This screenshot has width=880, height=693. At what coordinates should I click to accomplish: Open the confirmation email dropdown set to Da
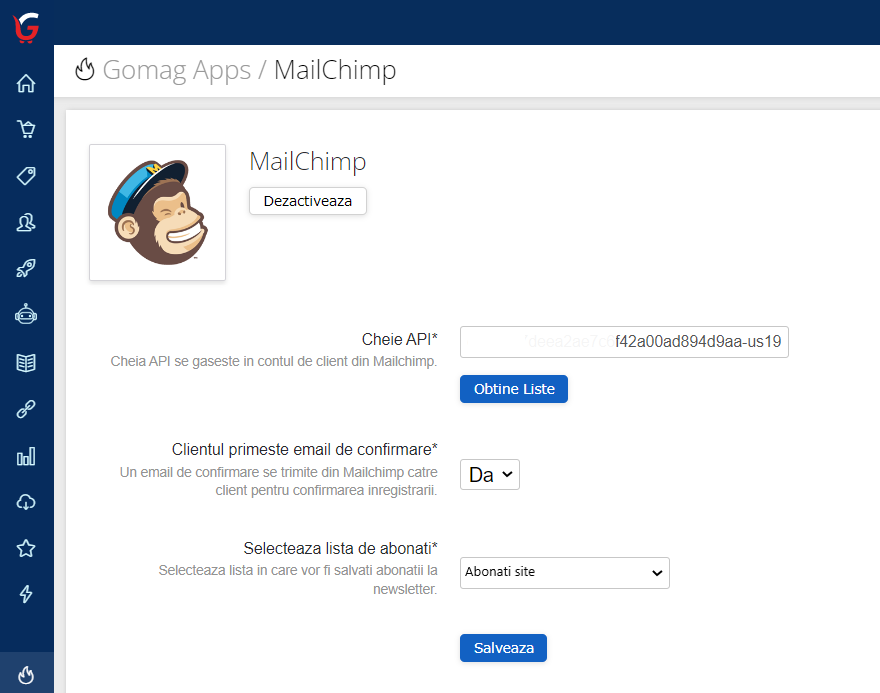pos(489,474)
